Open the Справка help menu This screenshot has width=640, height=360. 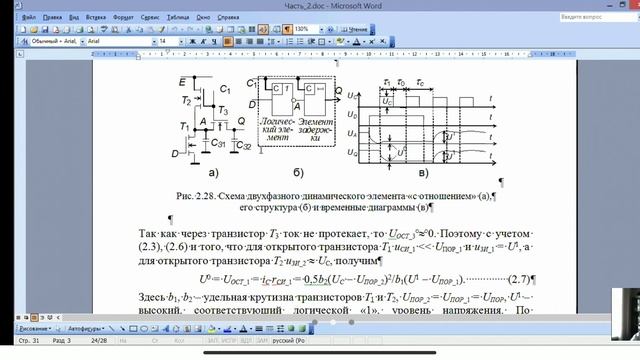tap(228, 18)
